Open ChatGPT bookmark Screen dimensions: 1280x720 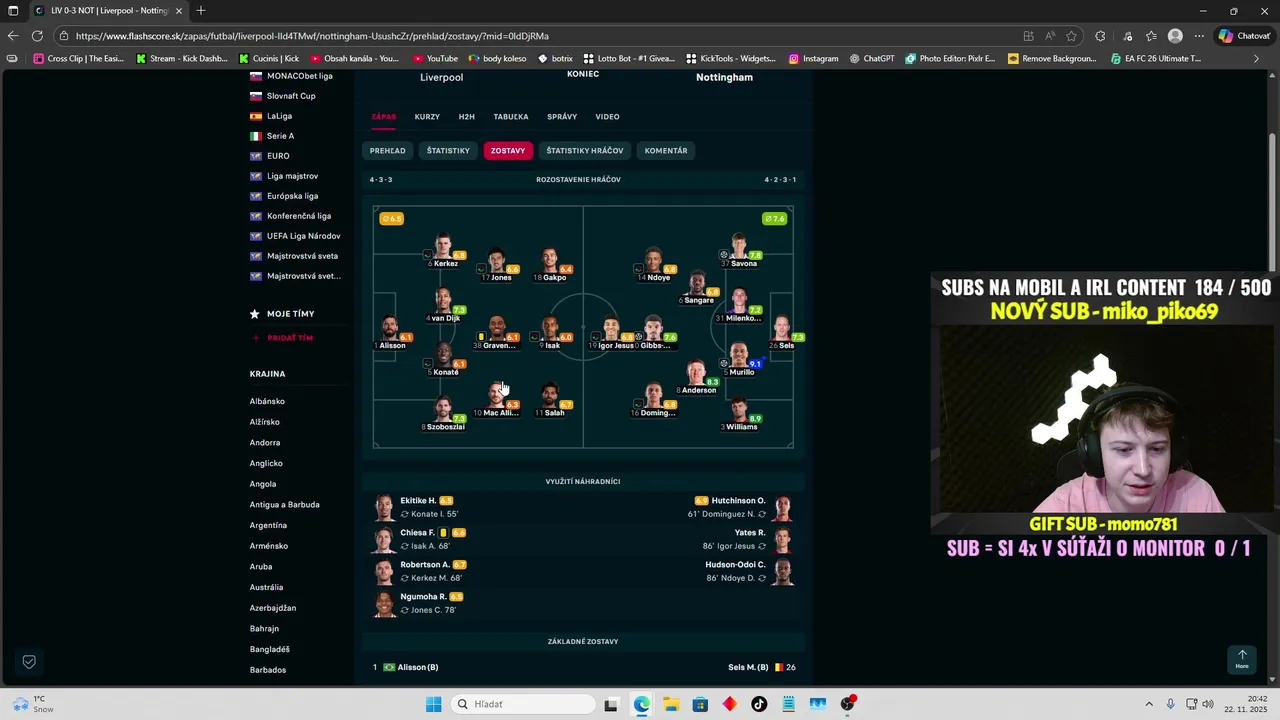coord(872,59)
